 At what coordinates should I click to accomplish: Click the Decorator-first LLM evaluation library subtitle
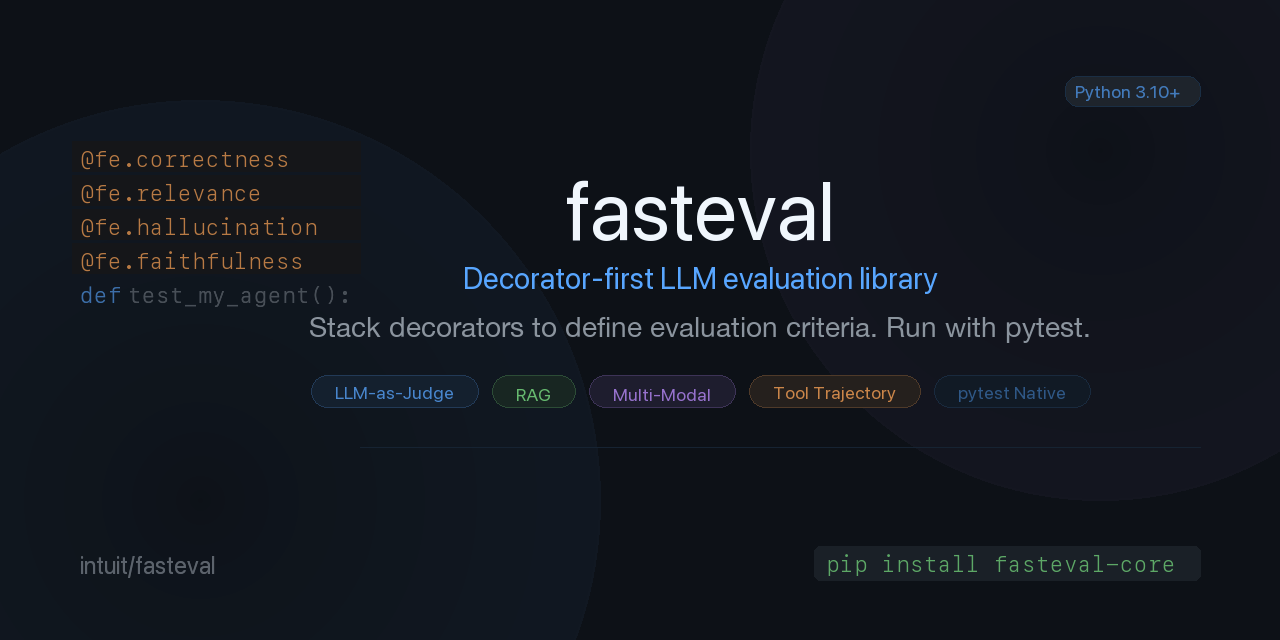tap(700, 279)
